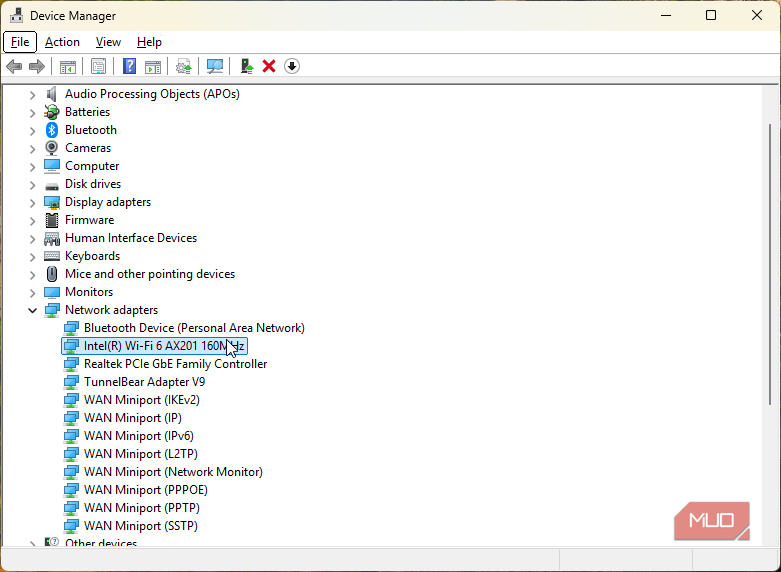Expand the Audio Processing Objects (APOs) node
This screenshot has height=572, width=781.
32,95
